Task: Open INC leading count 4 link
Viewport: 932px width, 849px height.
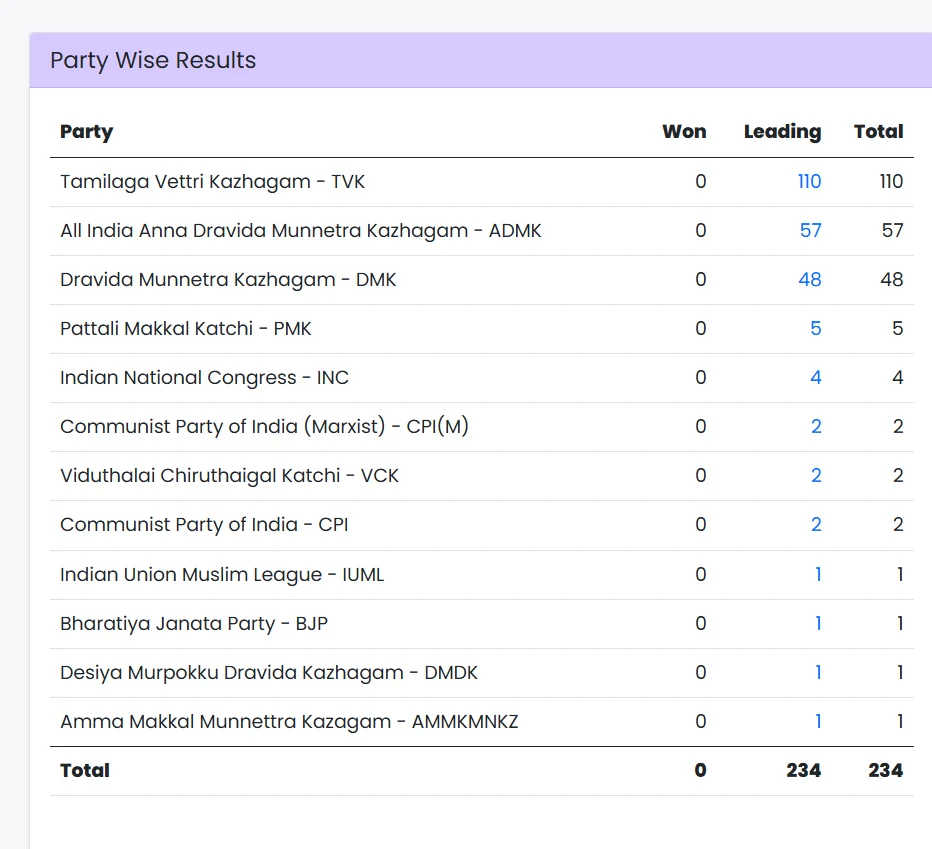Action: [816, 378]
